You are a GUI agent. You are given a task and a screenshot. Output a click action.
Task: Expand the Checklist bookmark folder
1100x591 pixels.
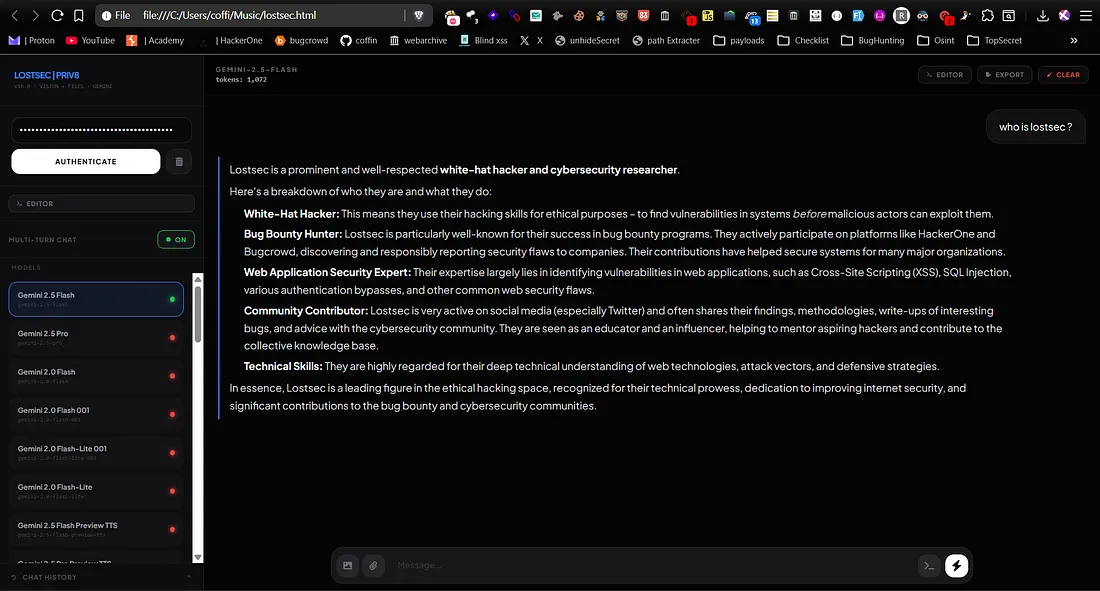click(803, 41)
